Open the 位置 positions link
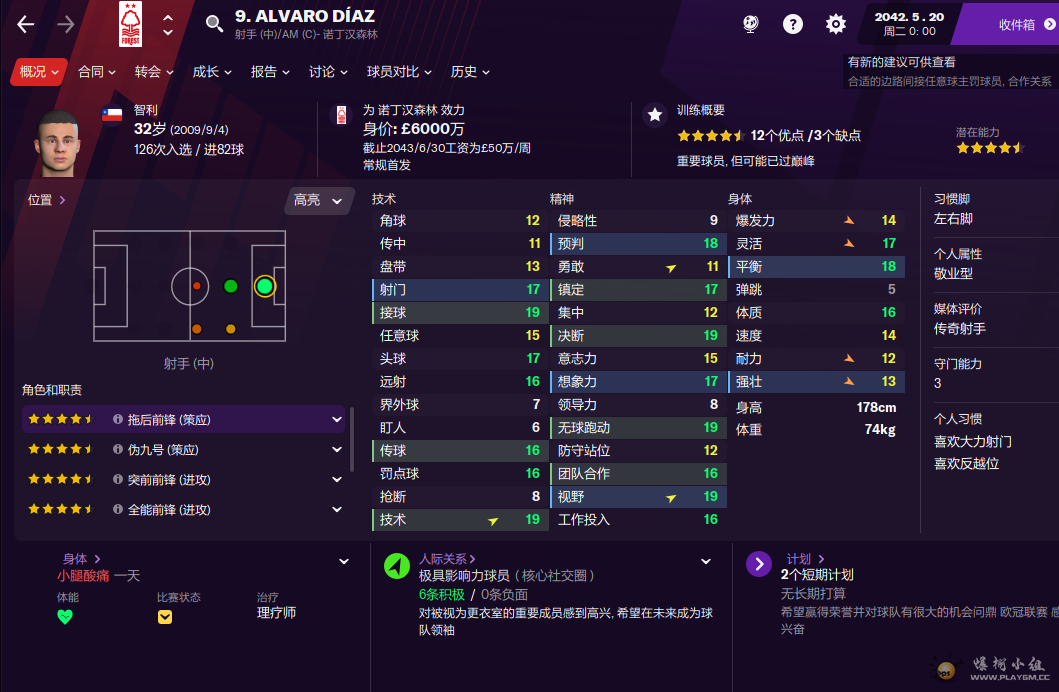The image size is (1059, 692). (x=47, y=200)
